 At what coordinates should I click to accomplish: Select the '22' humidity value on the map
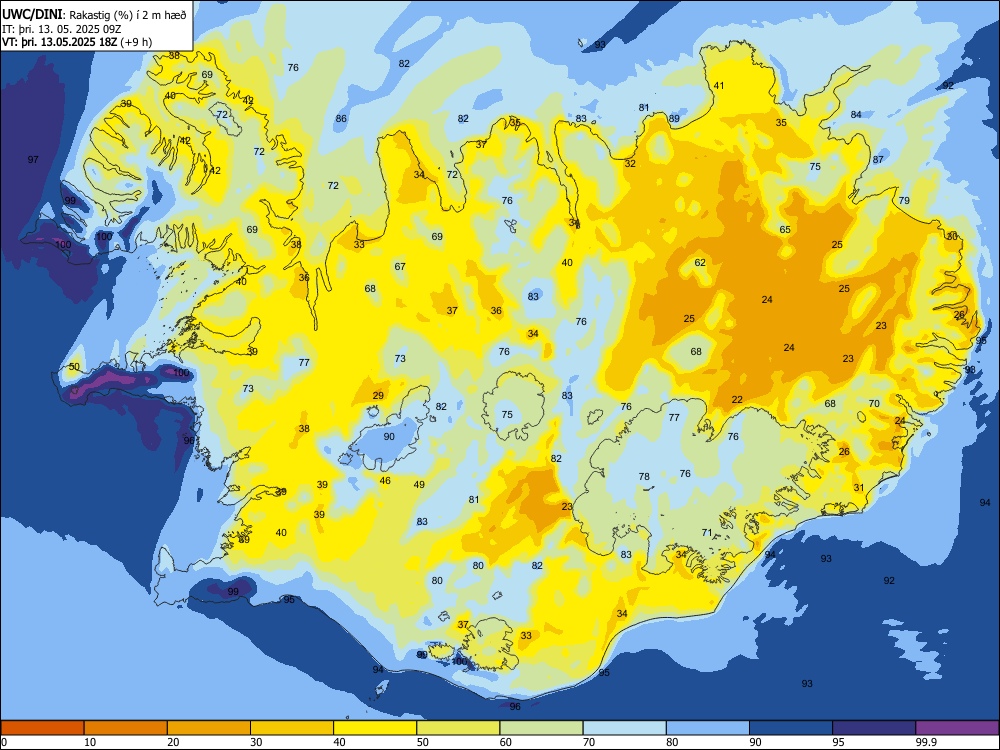coord(737,399)
